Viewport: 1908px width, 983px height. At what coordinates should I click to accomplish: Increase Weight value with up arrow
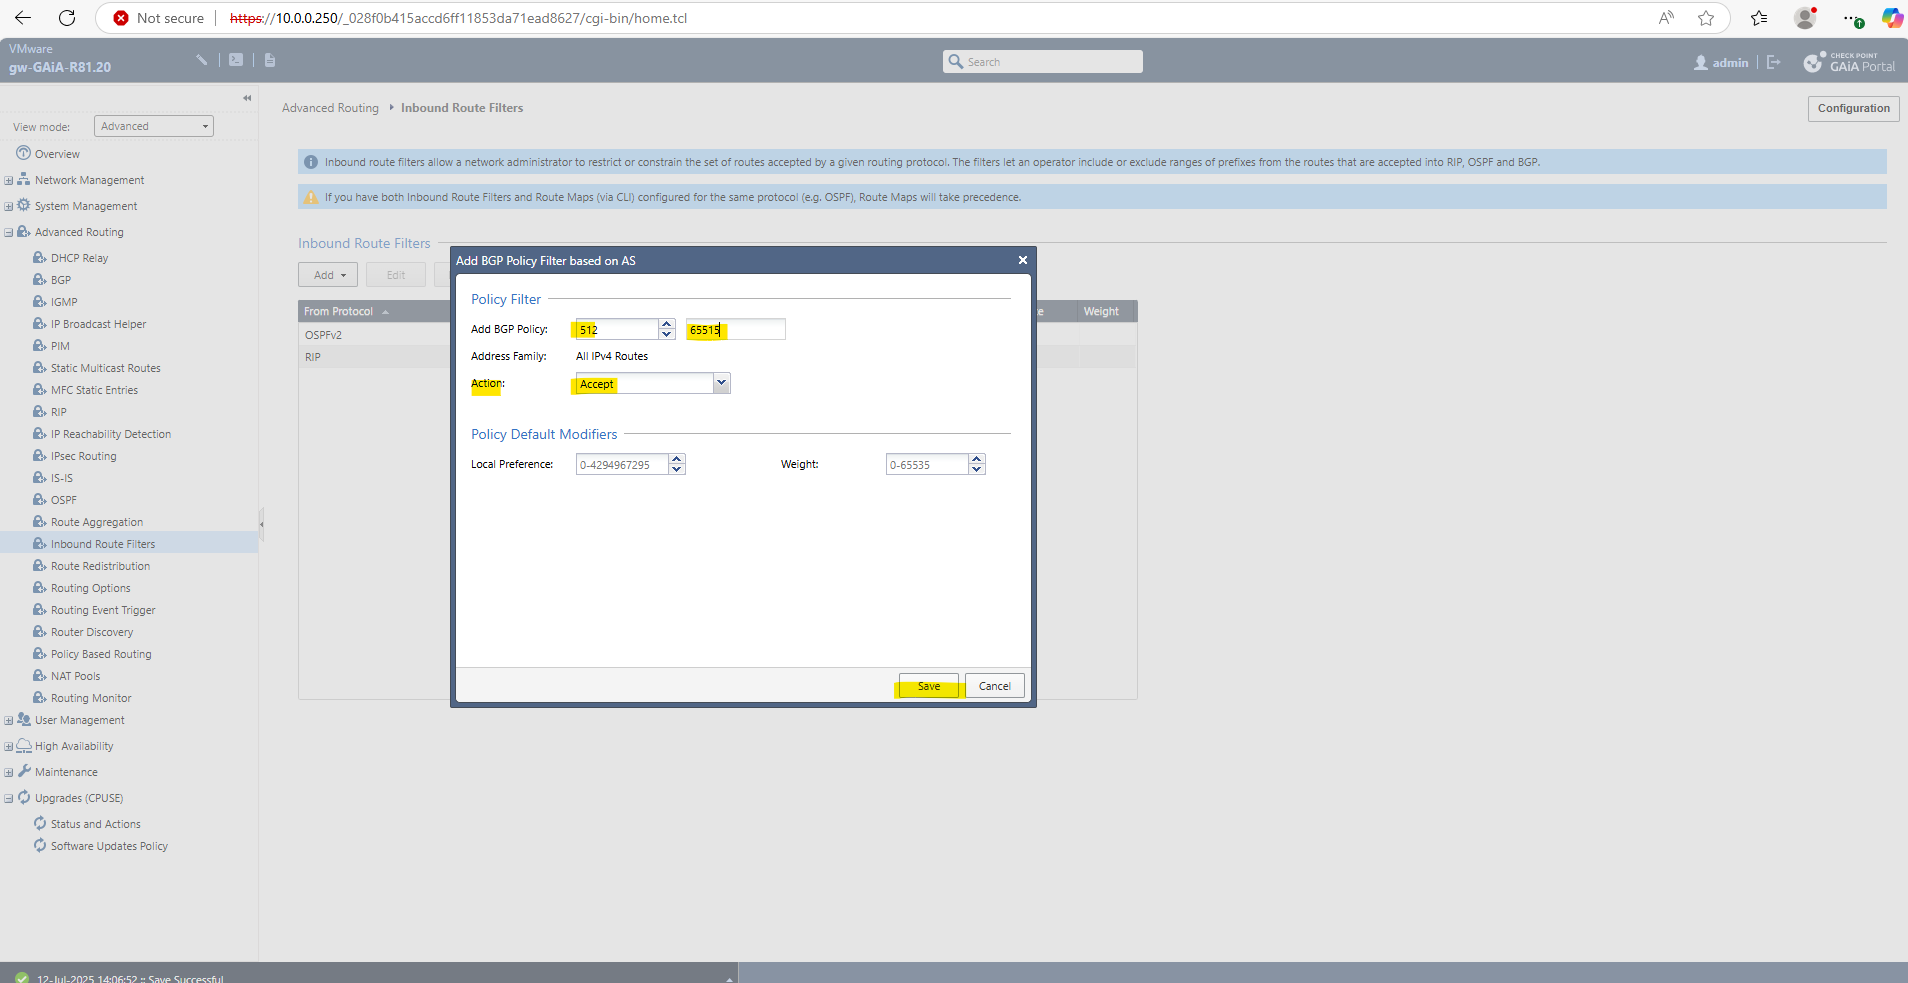[x=977, y=459]
